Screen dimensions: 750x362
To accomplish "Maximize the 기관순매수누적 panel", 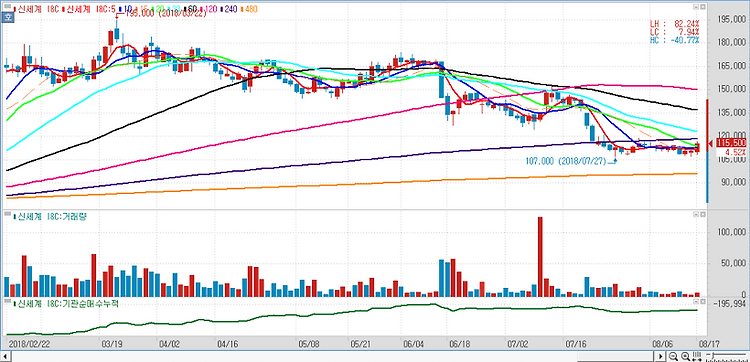I will point(704,302).
